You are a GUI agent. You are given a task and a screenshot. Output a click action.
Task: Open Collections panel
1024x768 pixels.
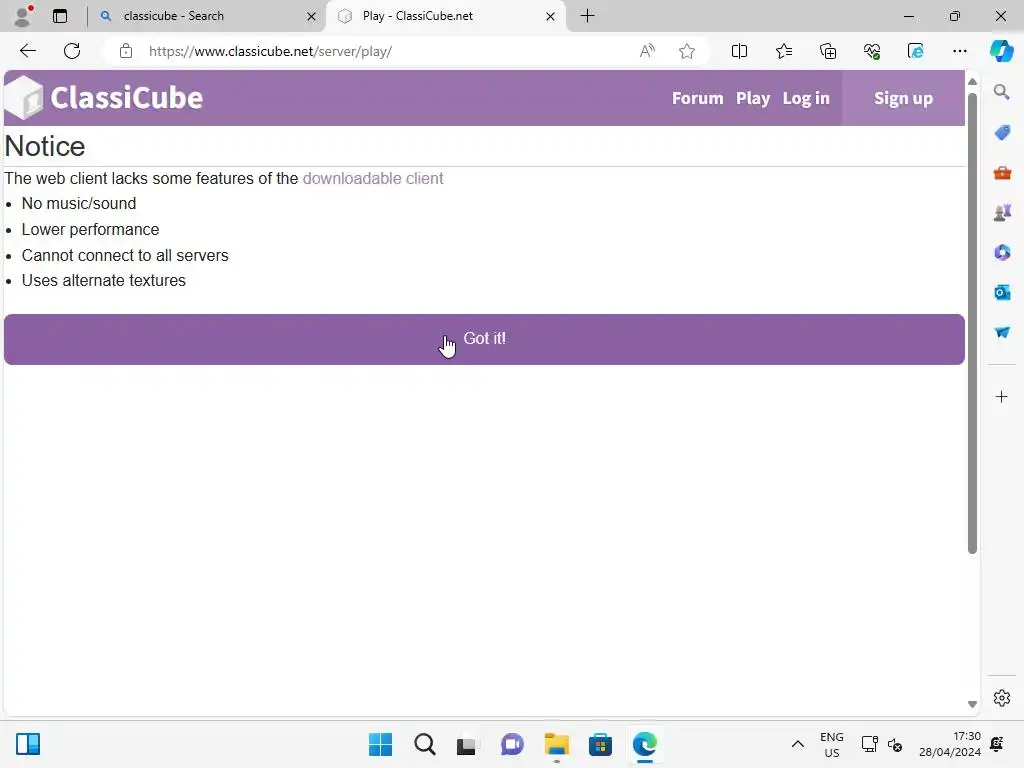(x=827, y=51)
